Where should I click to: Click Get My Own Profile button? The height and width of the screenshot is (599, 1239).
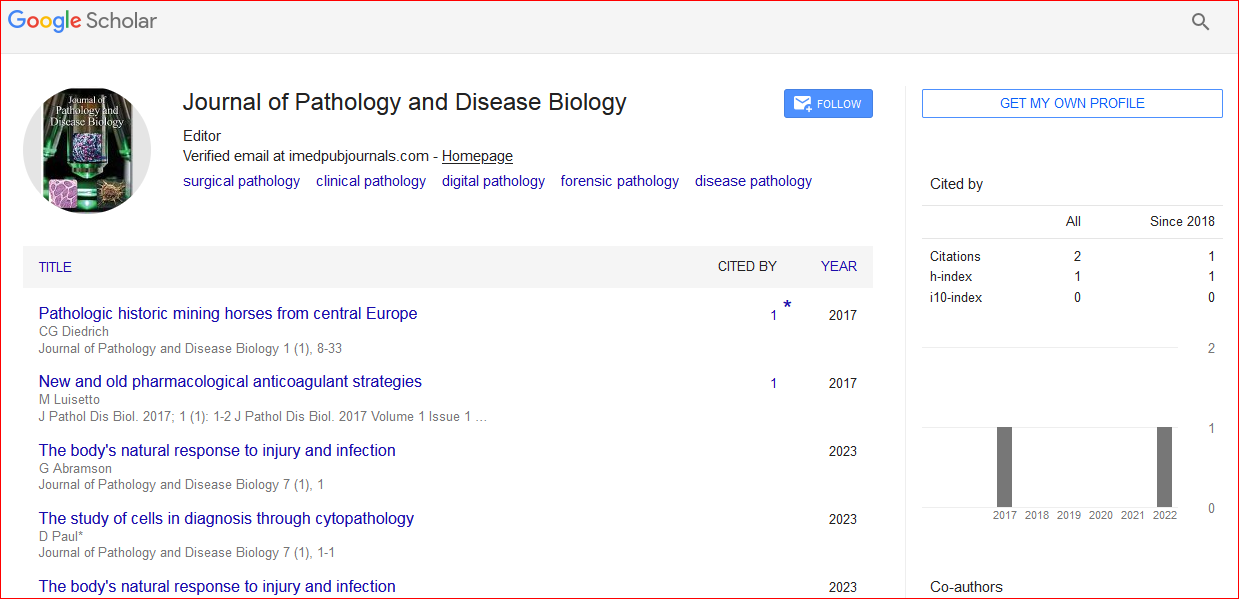coord(1072,104)
